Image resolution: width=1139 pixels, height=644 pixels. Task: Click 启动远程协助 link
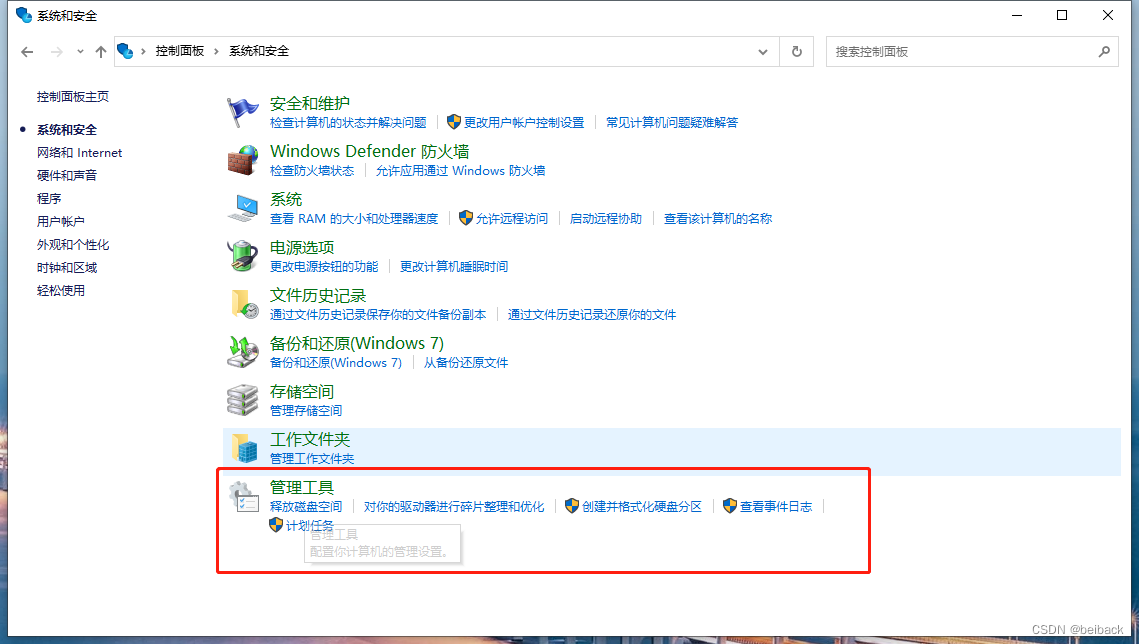click(x=606, y=219)
